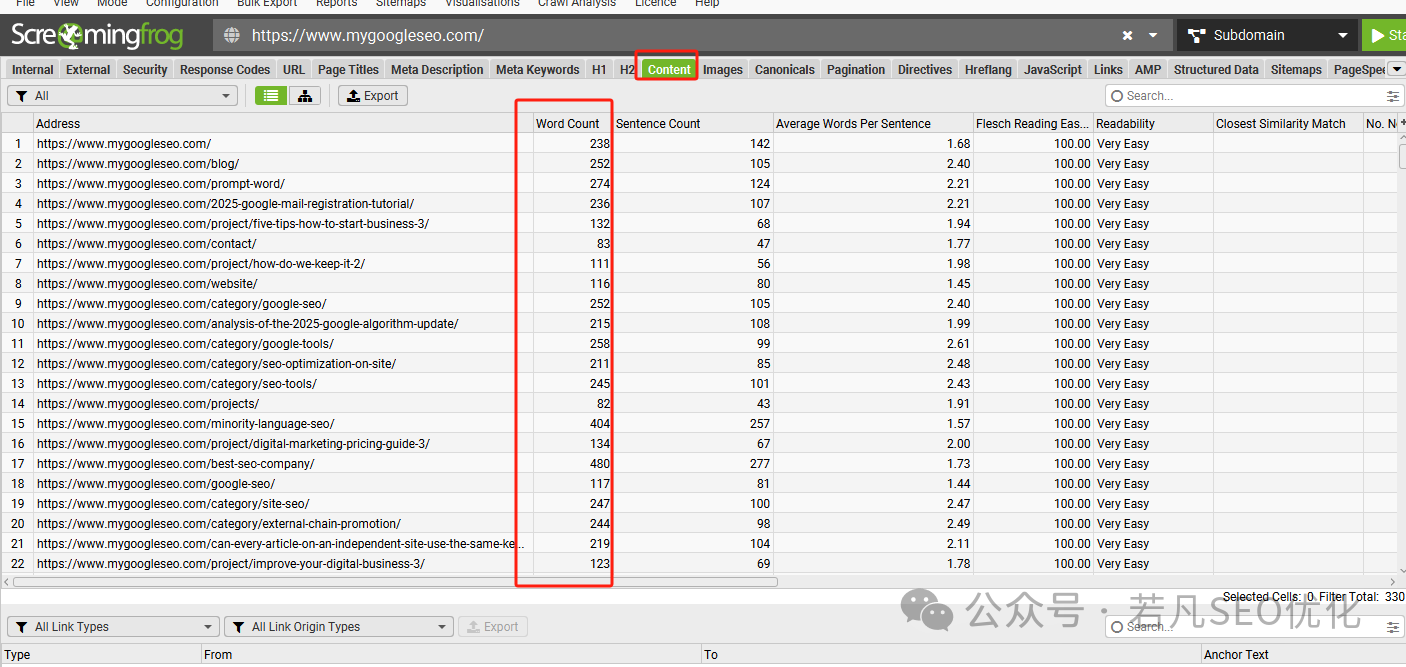Screen dimensions: 1406x667
Task: Switch to the Images tab
Action: (723, 70)
